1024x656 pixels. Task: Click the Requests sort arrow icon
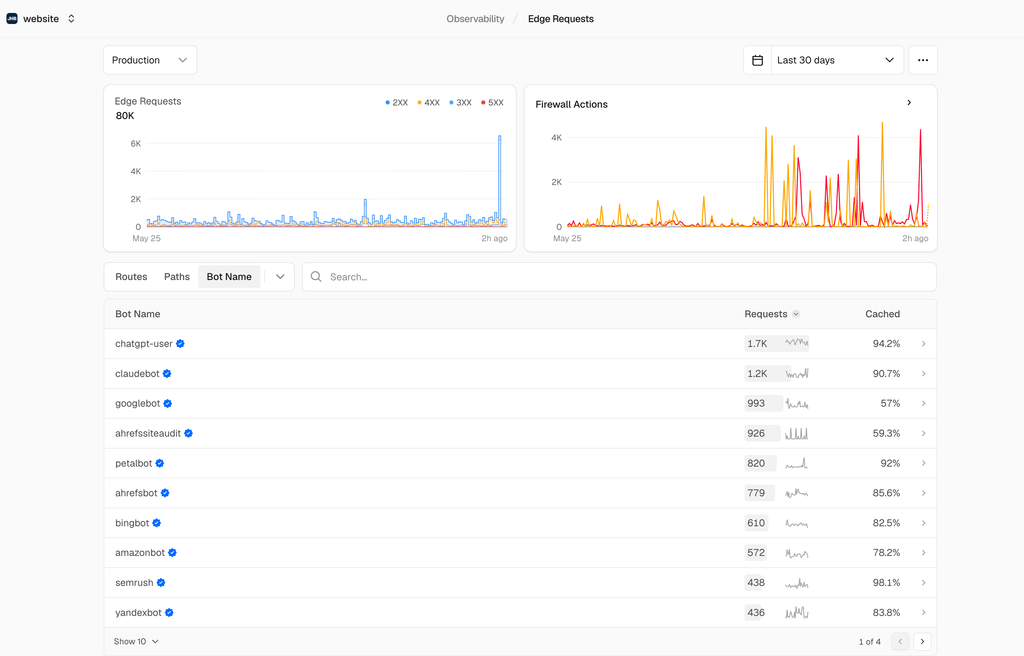click(796, 314)
